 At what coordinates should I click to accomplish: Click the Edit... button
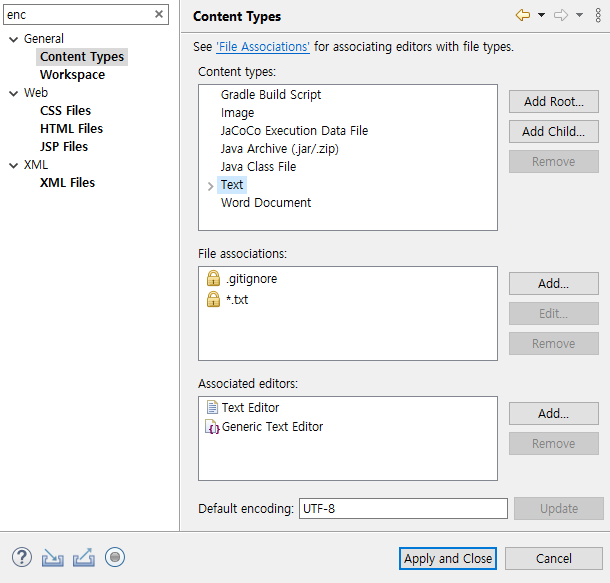[x=554, y=313]
